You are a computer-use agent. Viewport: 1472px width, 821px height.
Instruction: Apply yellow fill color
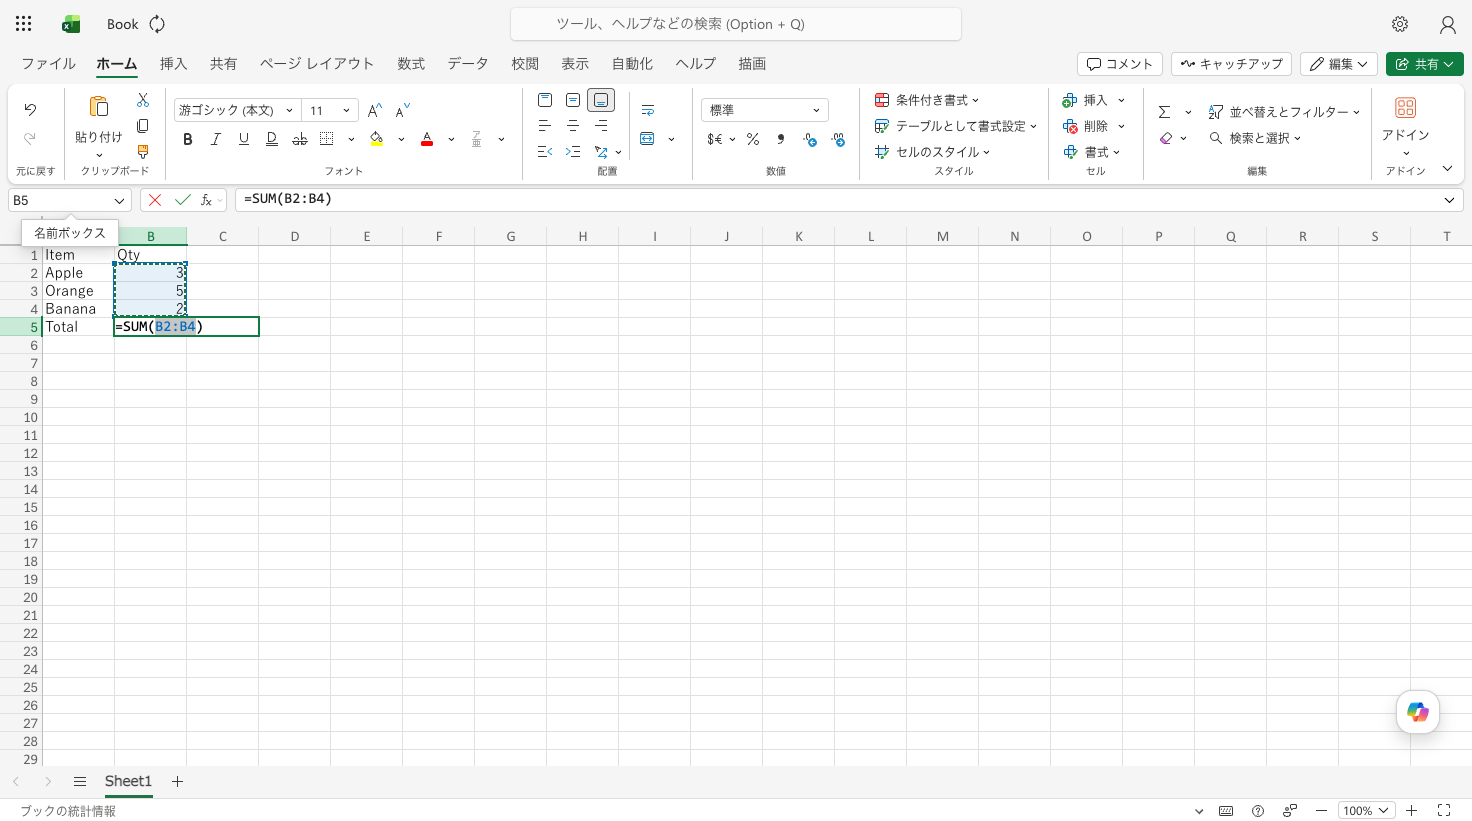tap(377, 139)
